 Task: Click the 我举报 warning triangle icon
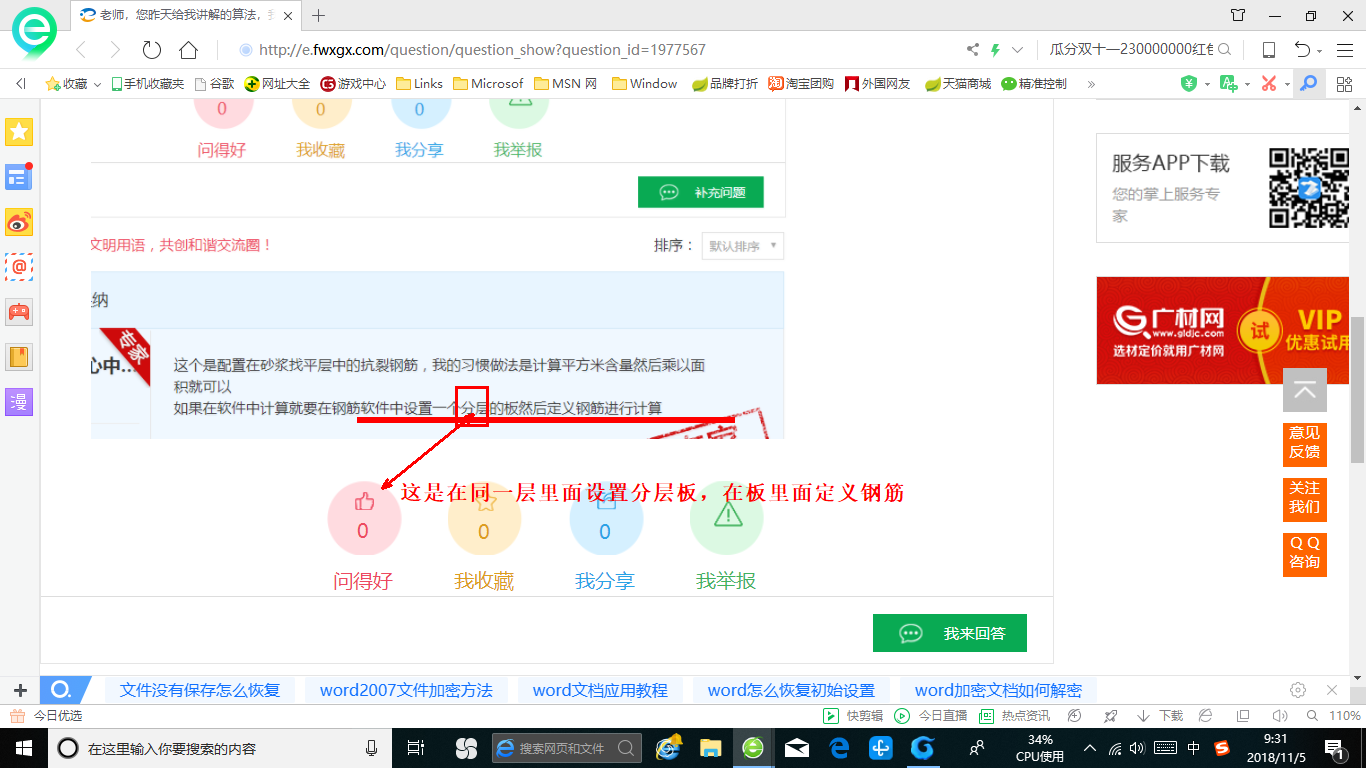pos(727,517)
